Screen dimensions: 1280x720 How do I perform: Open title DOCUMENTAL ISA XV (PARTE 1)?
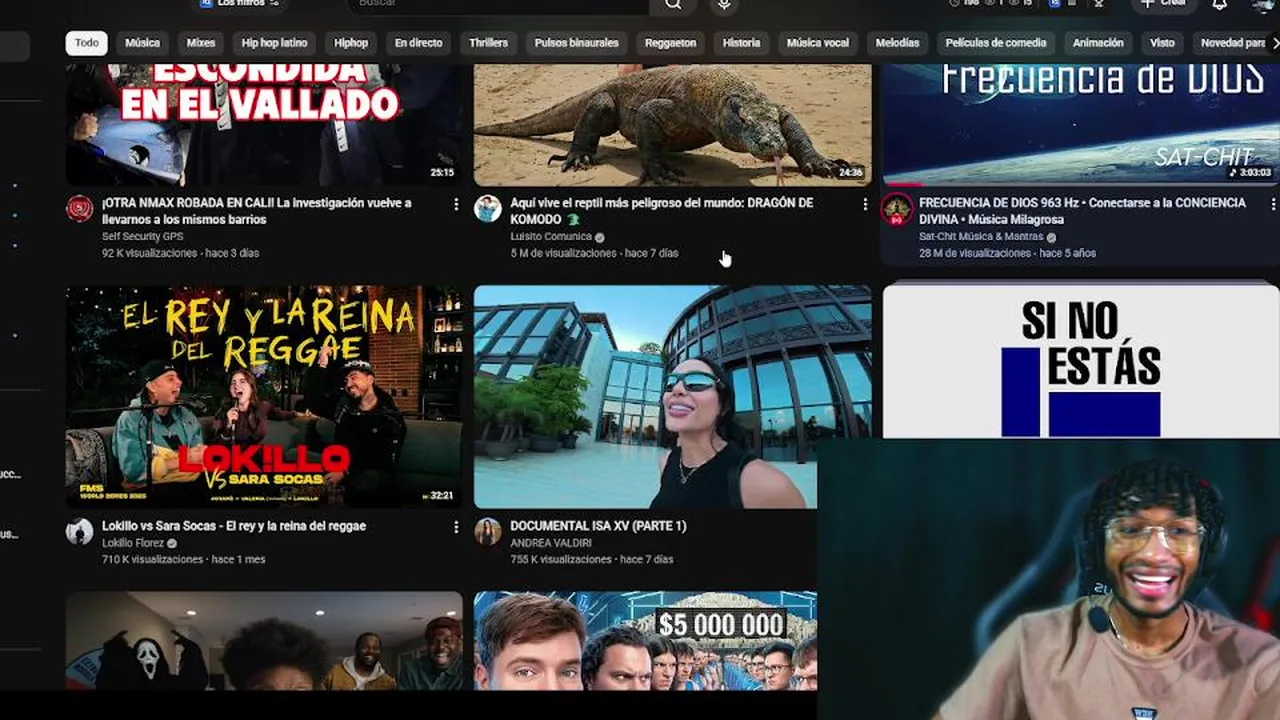598,526
